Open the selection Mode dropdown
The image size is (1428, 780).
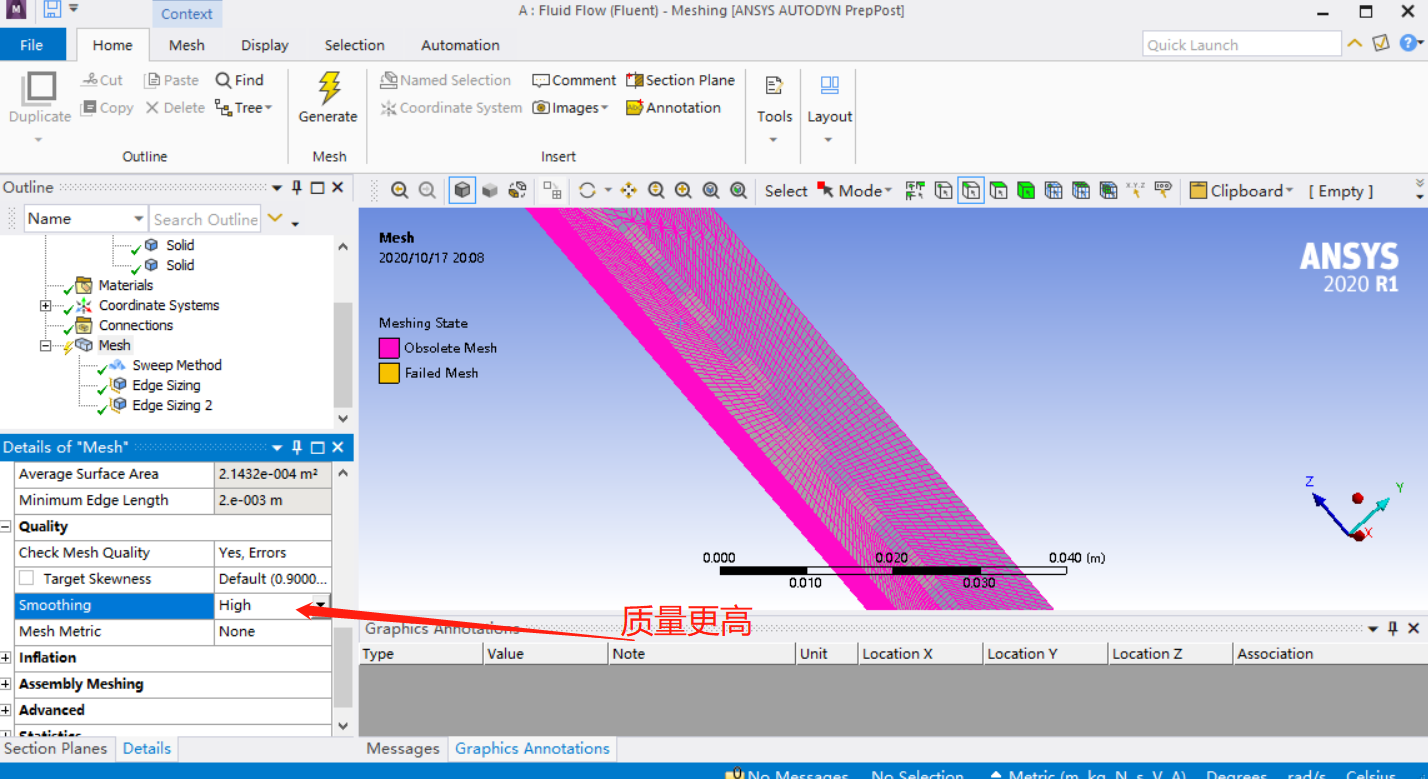click(854, 191)
